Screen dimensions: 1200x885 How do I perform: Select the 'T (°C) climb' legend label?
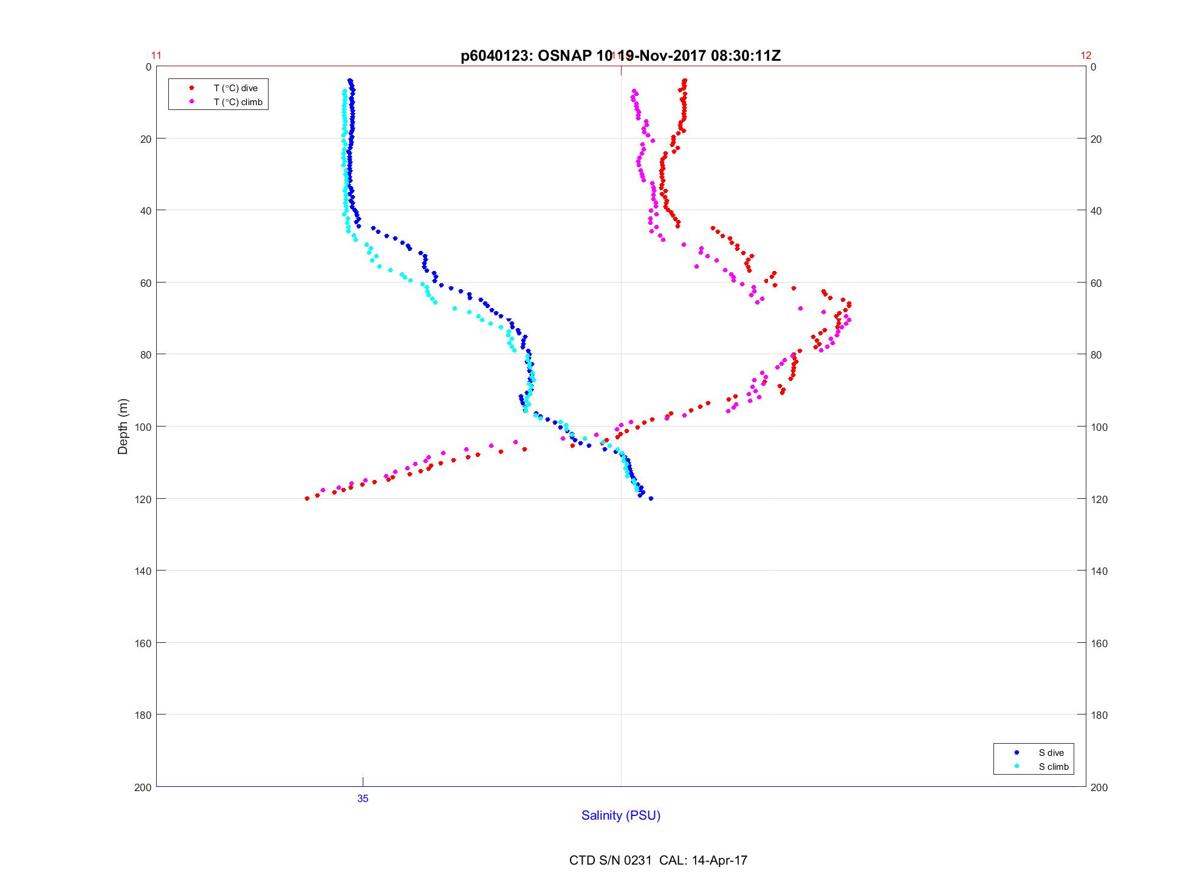point(238,102)
